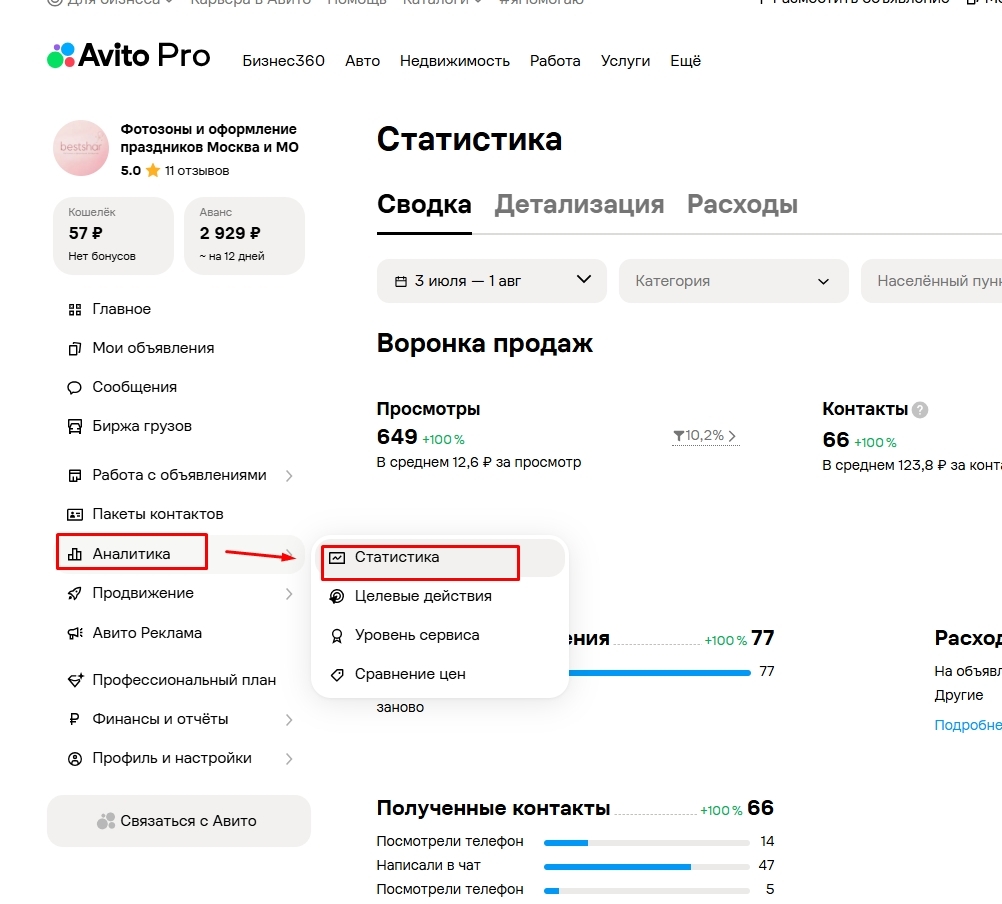This screenshot has width=1002, height=904.
Task: Switch to the Детализация tab
Action: point(579,204)
